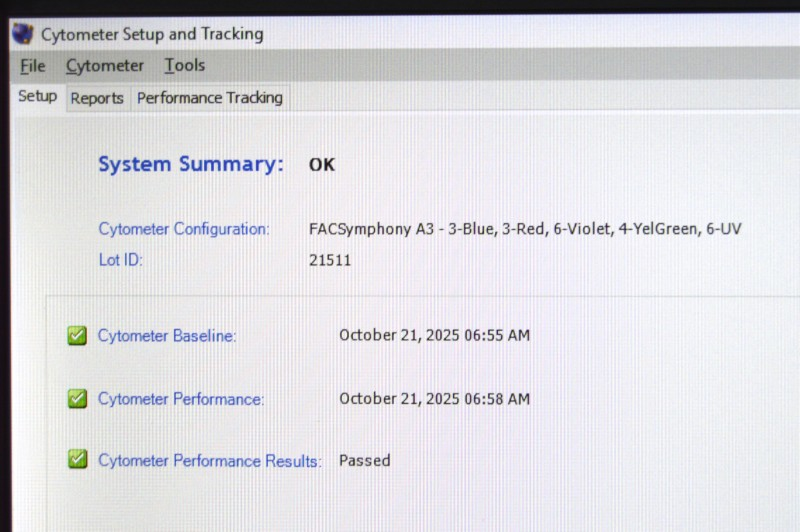The image size is (800, 532).
Task: Click the FACSymphony A3 configuration text
Action: click(x=525, y=229)
